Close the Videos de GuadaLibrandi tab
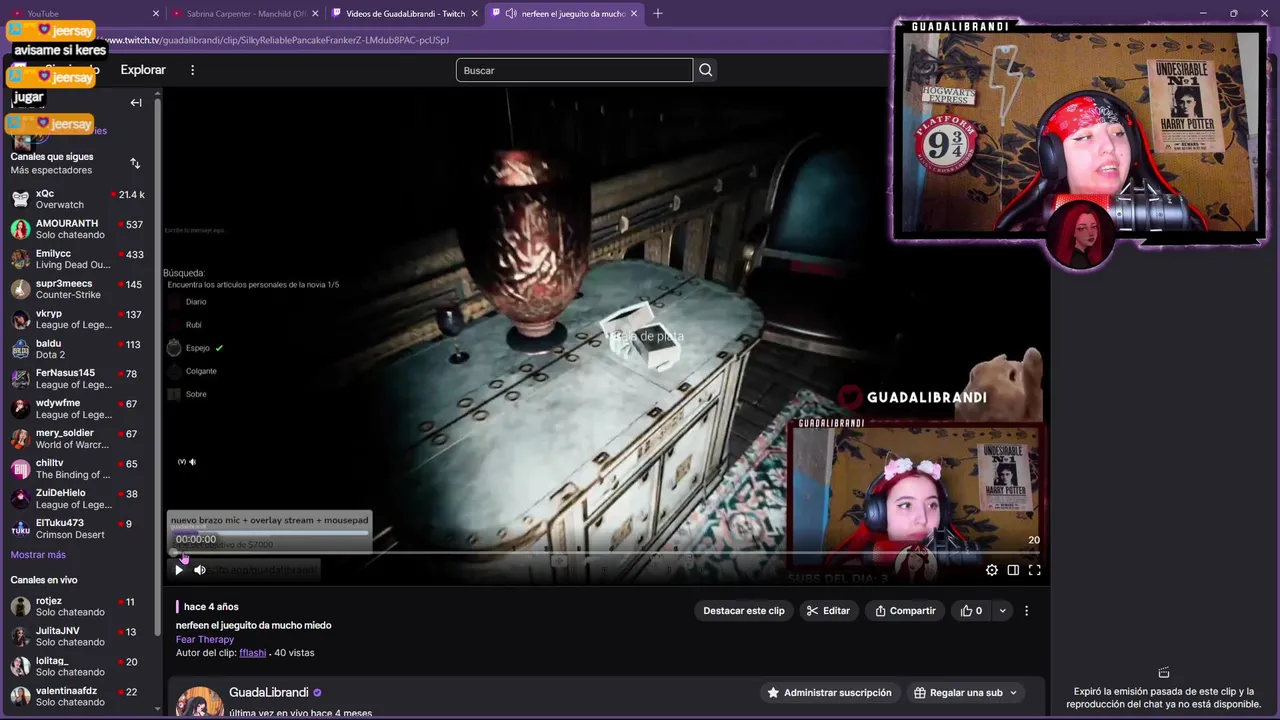 tap(473, 14)
